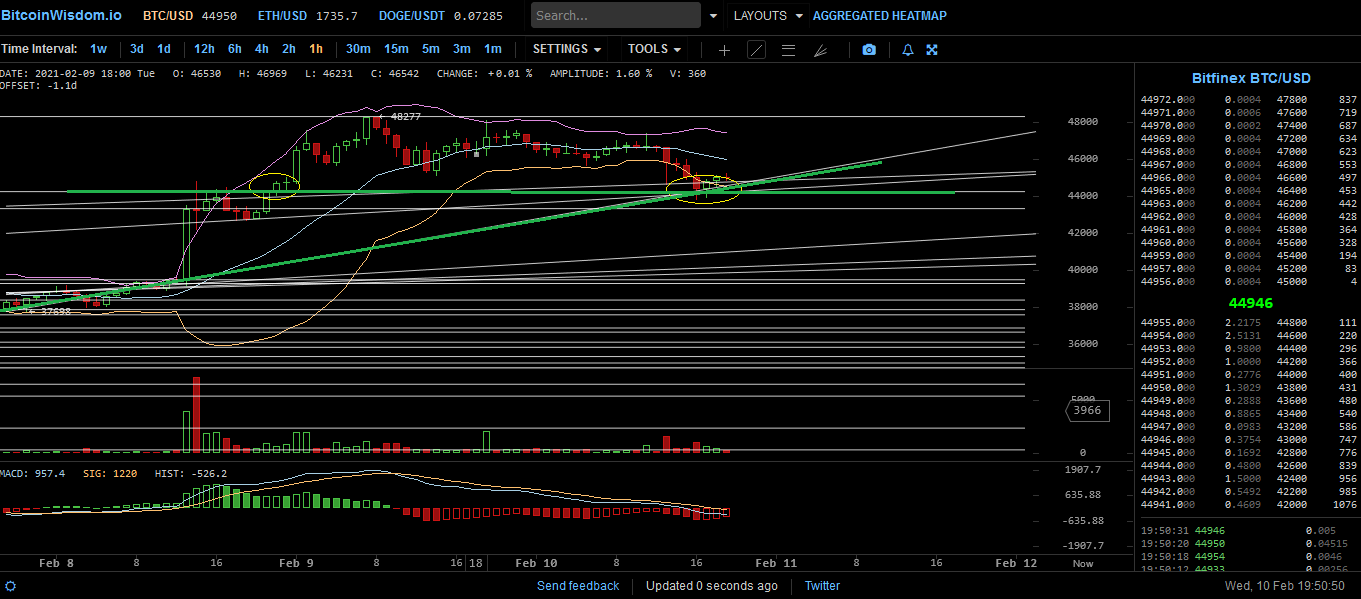Click the 3966 volume marker label
1361x599 pixels.
coord(1086,410)
